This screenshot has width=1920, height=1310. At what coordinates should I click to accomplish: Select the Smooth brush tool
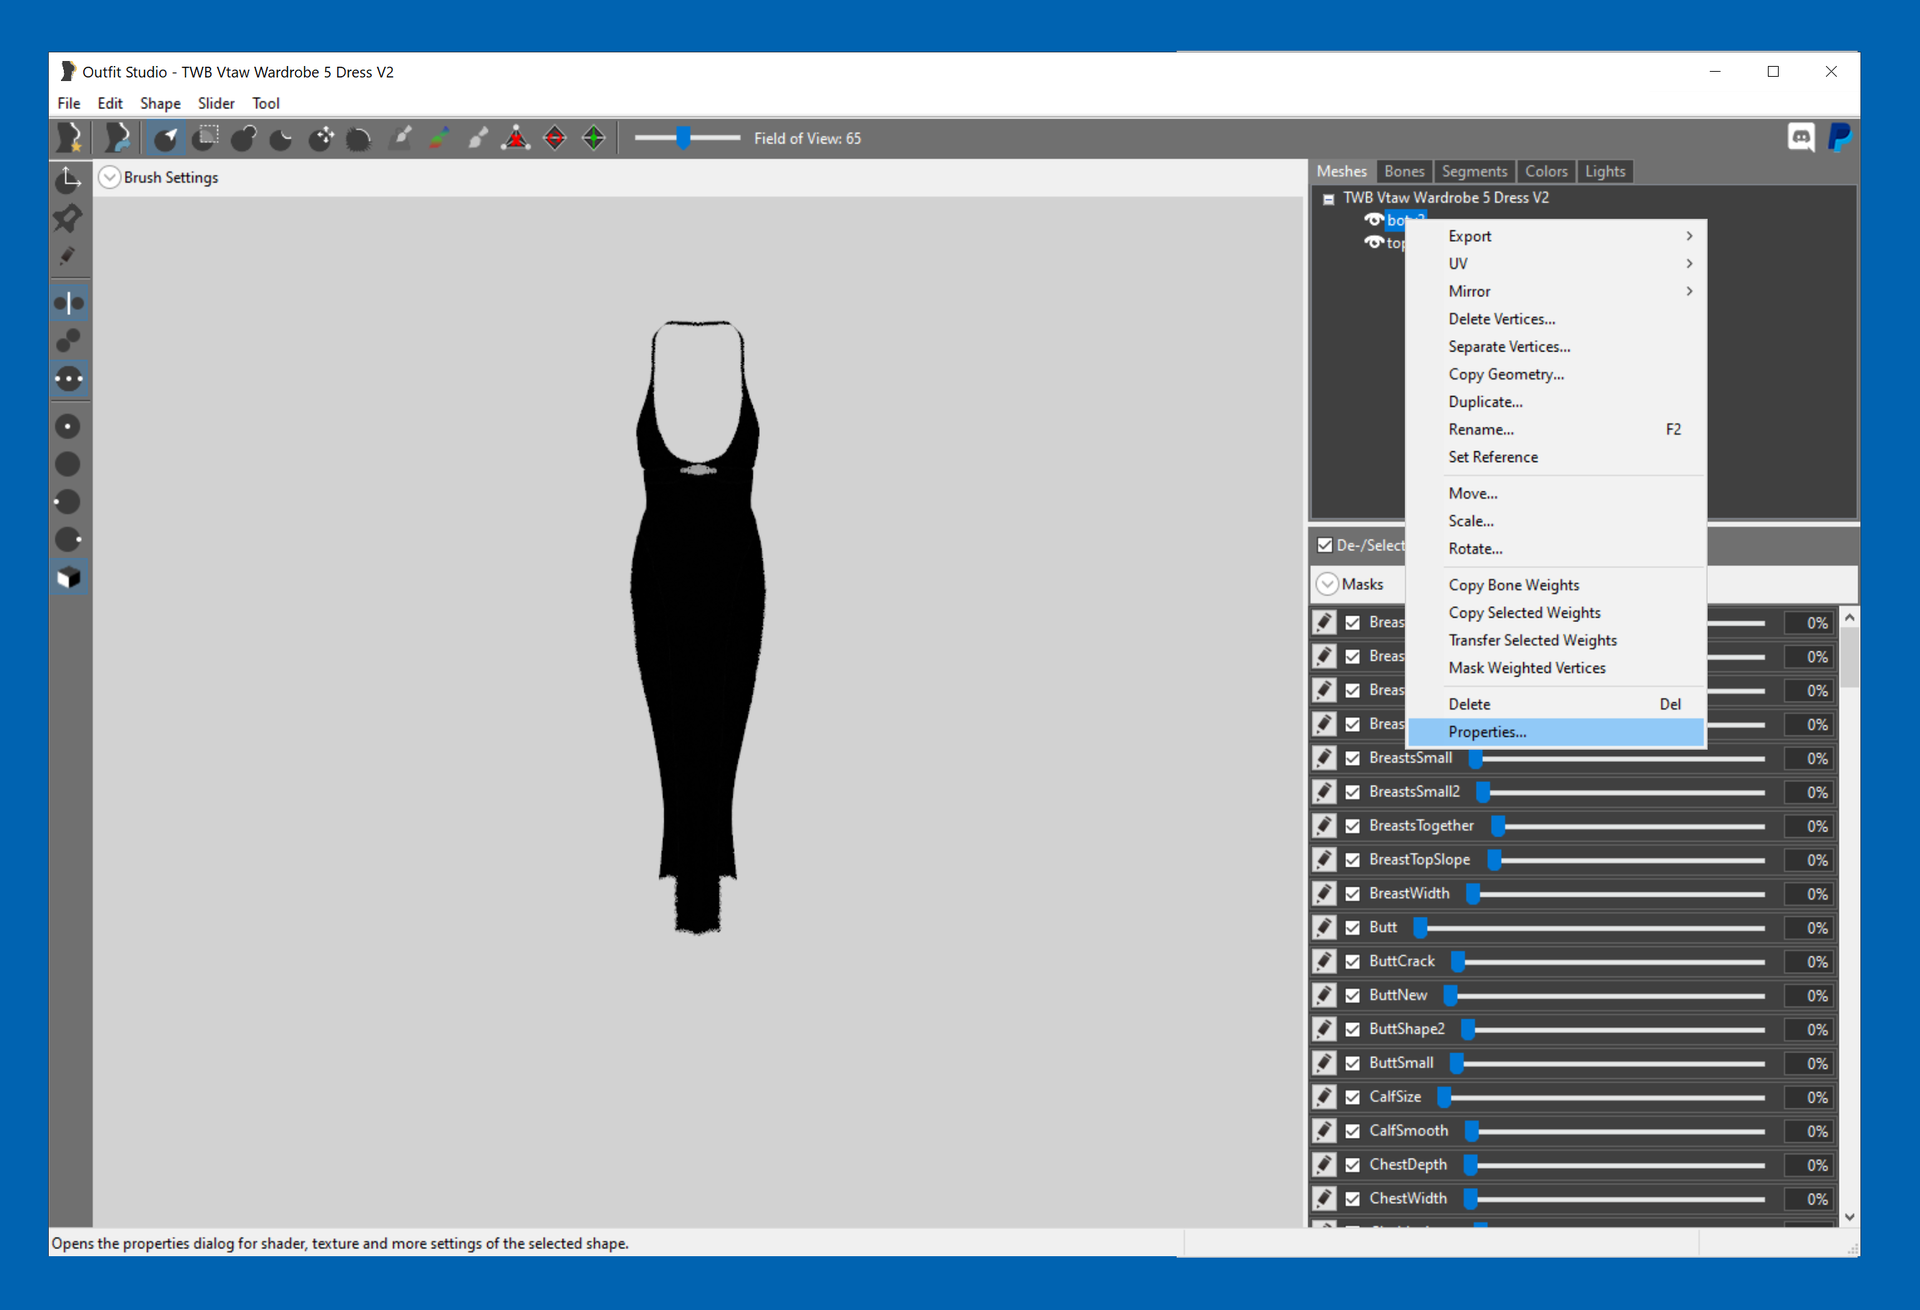click(359, 138)
